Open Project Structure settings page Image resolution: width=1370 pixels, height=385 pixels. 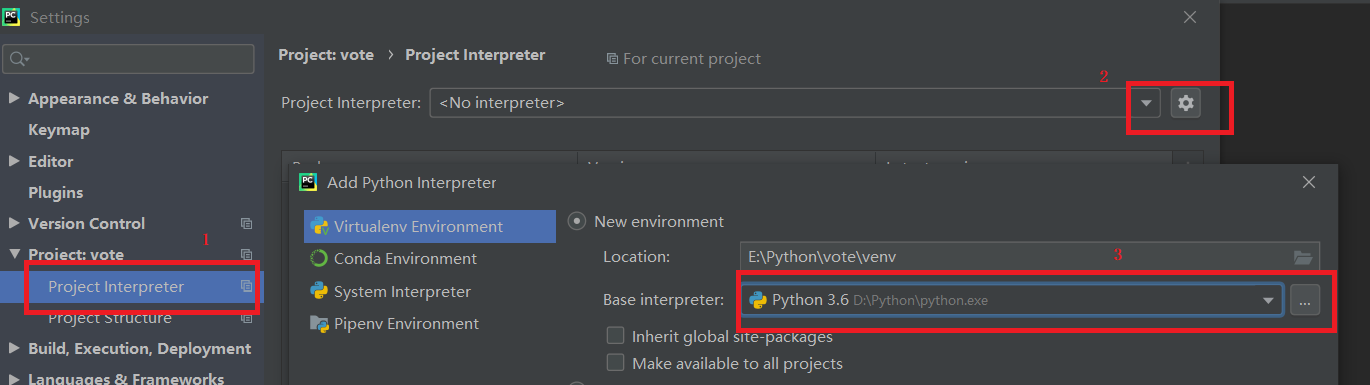110,318
